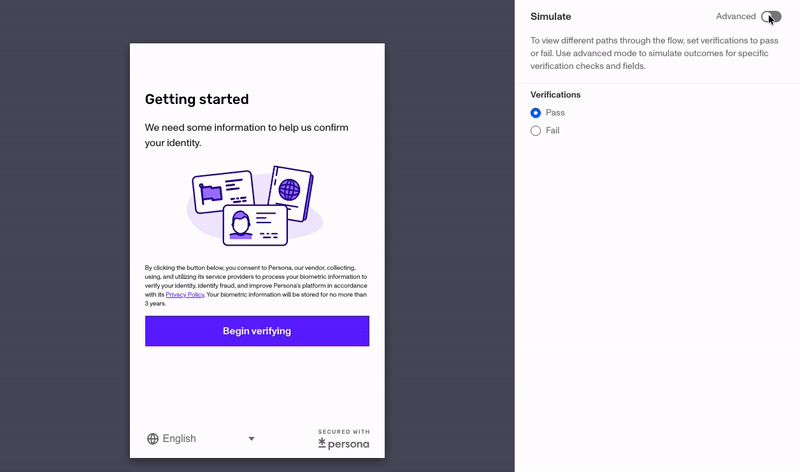
Task: Click the caret arrow beside English
Action: (251, 439)
